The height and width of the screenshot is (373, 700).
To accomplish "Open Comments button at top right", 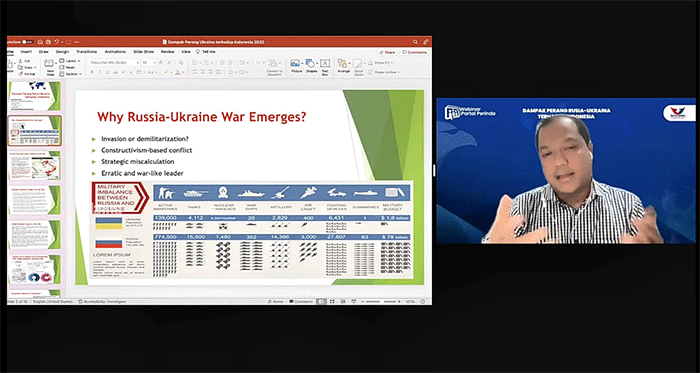I will [415, 52].
